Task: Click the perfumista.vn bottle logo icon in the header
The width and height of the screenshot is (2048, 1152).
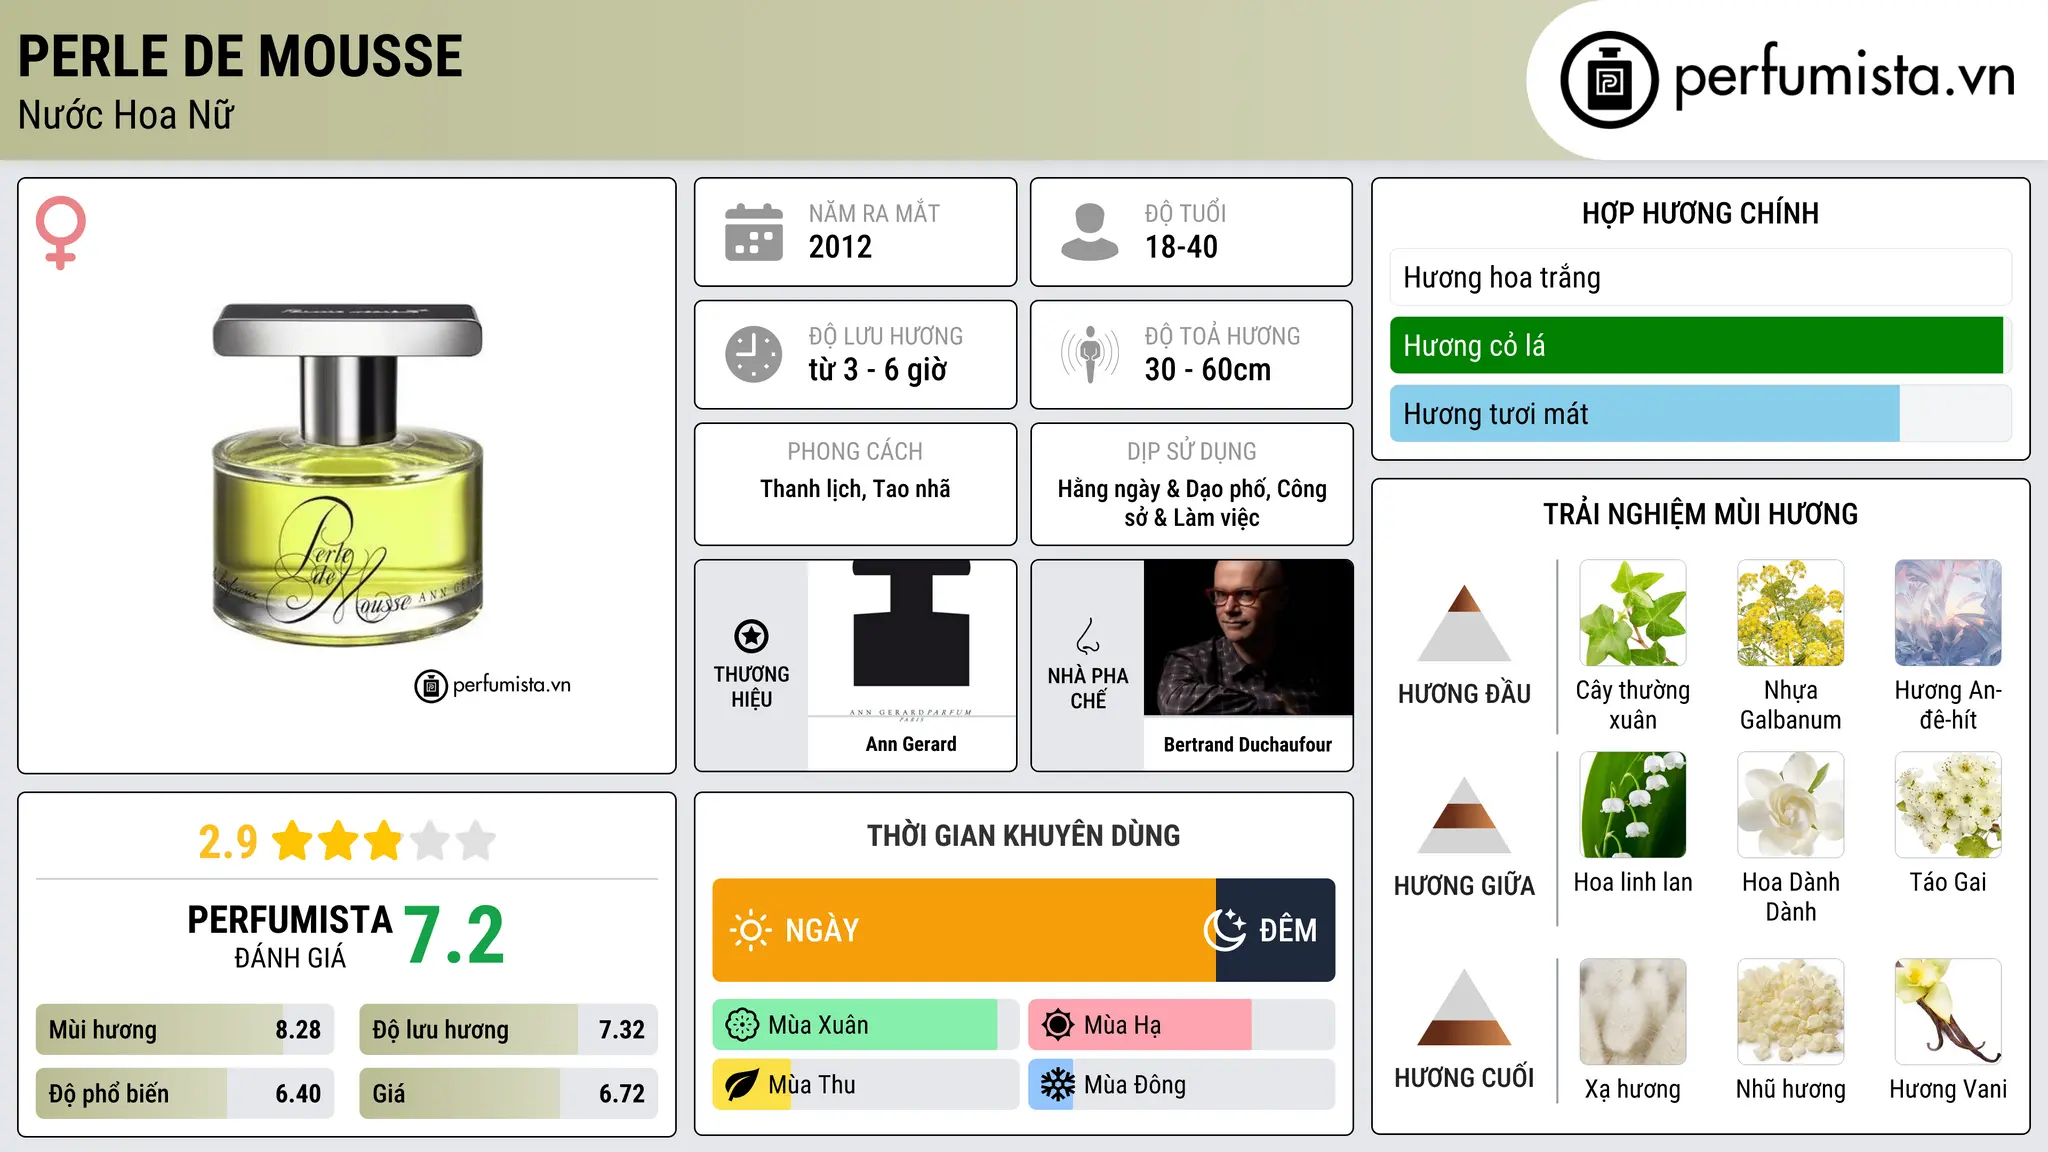Action: point(1609,80)
